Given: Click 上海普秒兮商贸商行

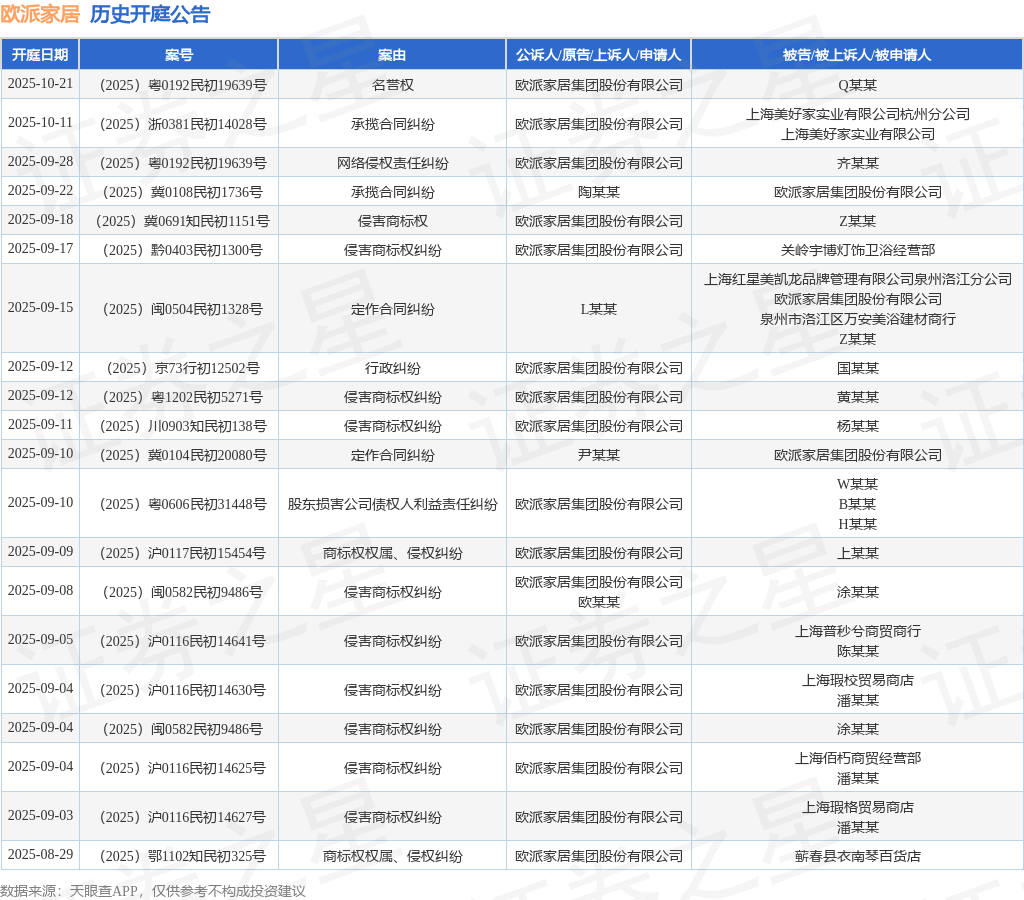Looking at the screenshot, I should coord(857,631).
